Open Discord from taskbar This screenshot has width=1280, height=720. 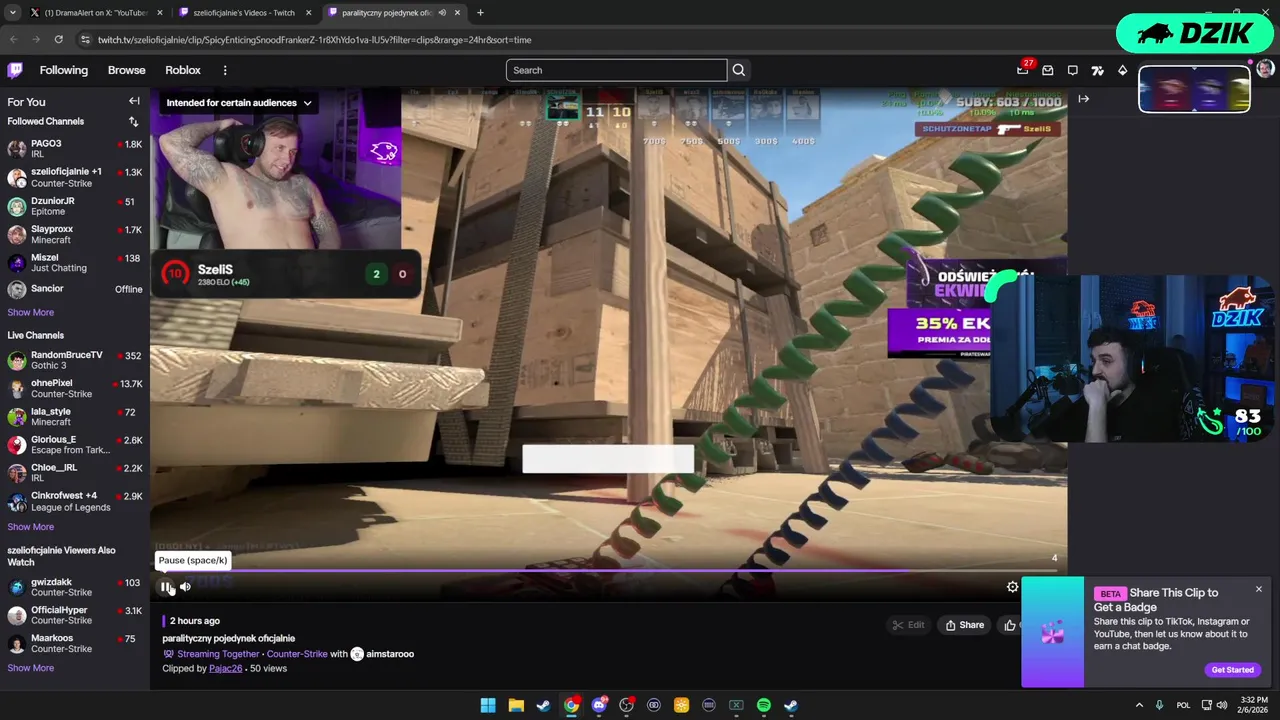tap(599, 705)
